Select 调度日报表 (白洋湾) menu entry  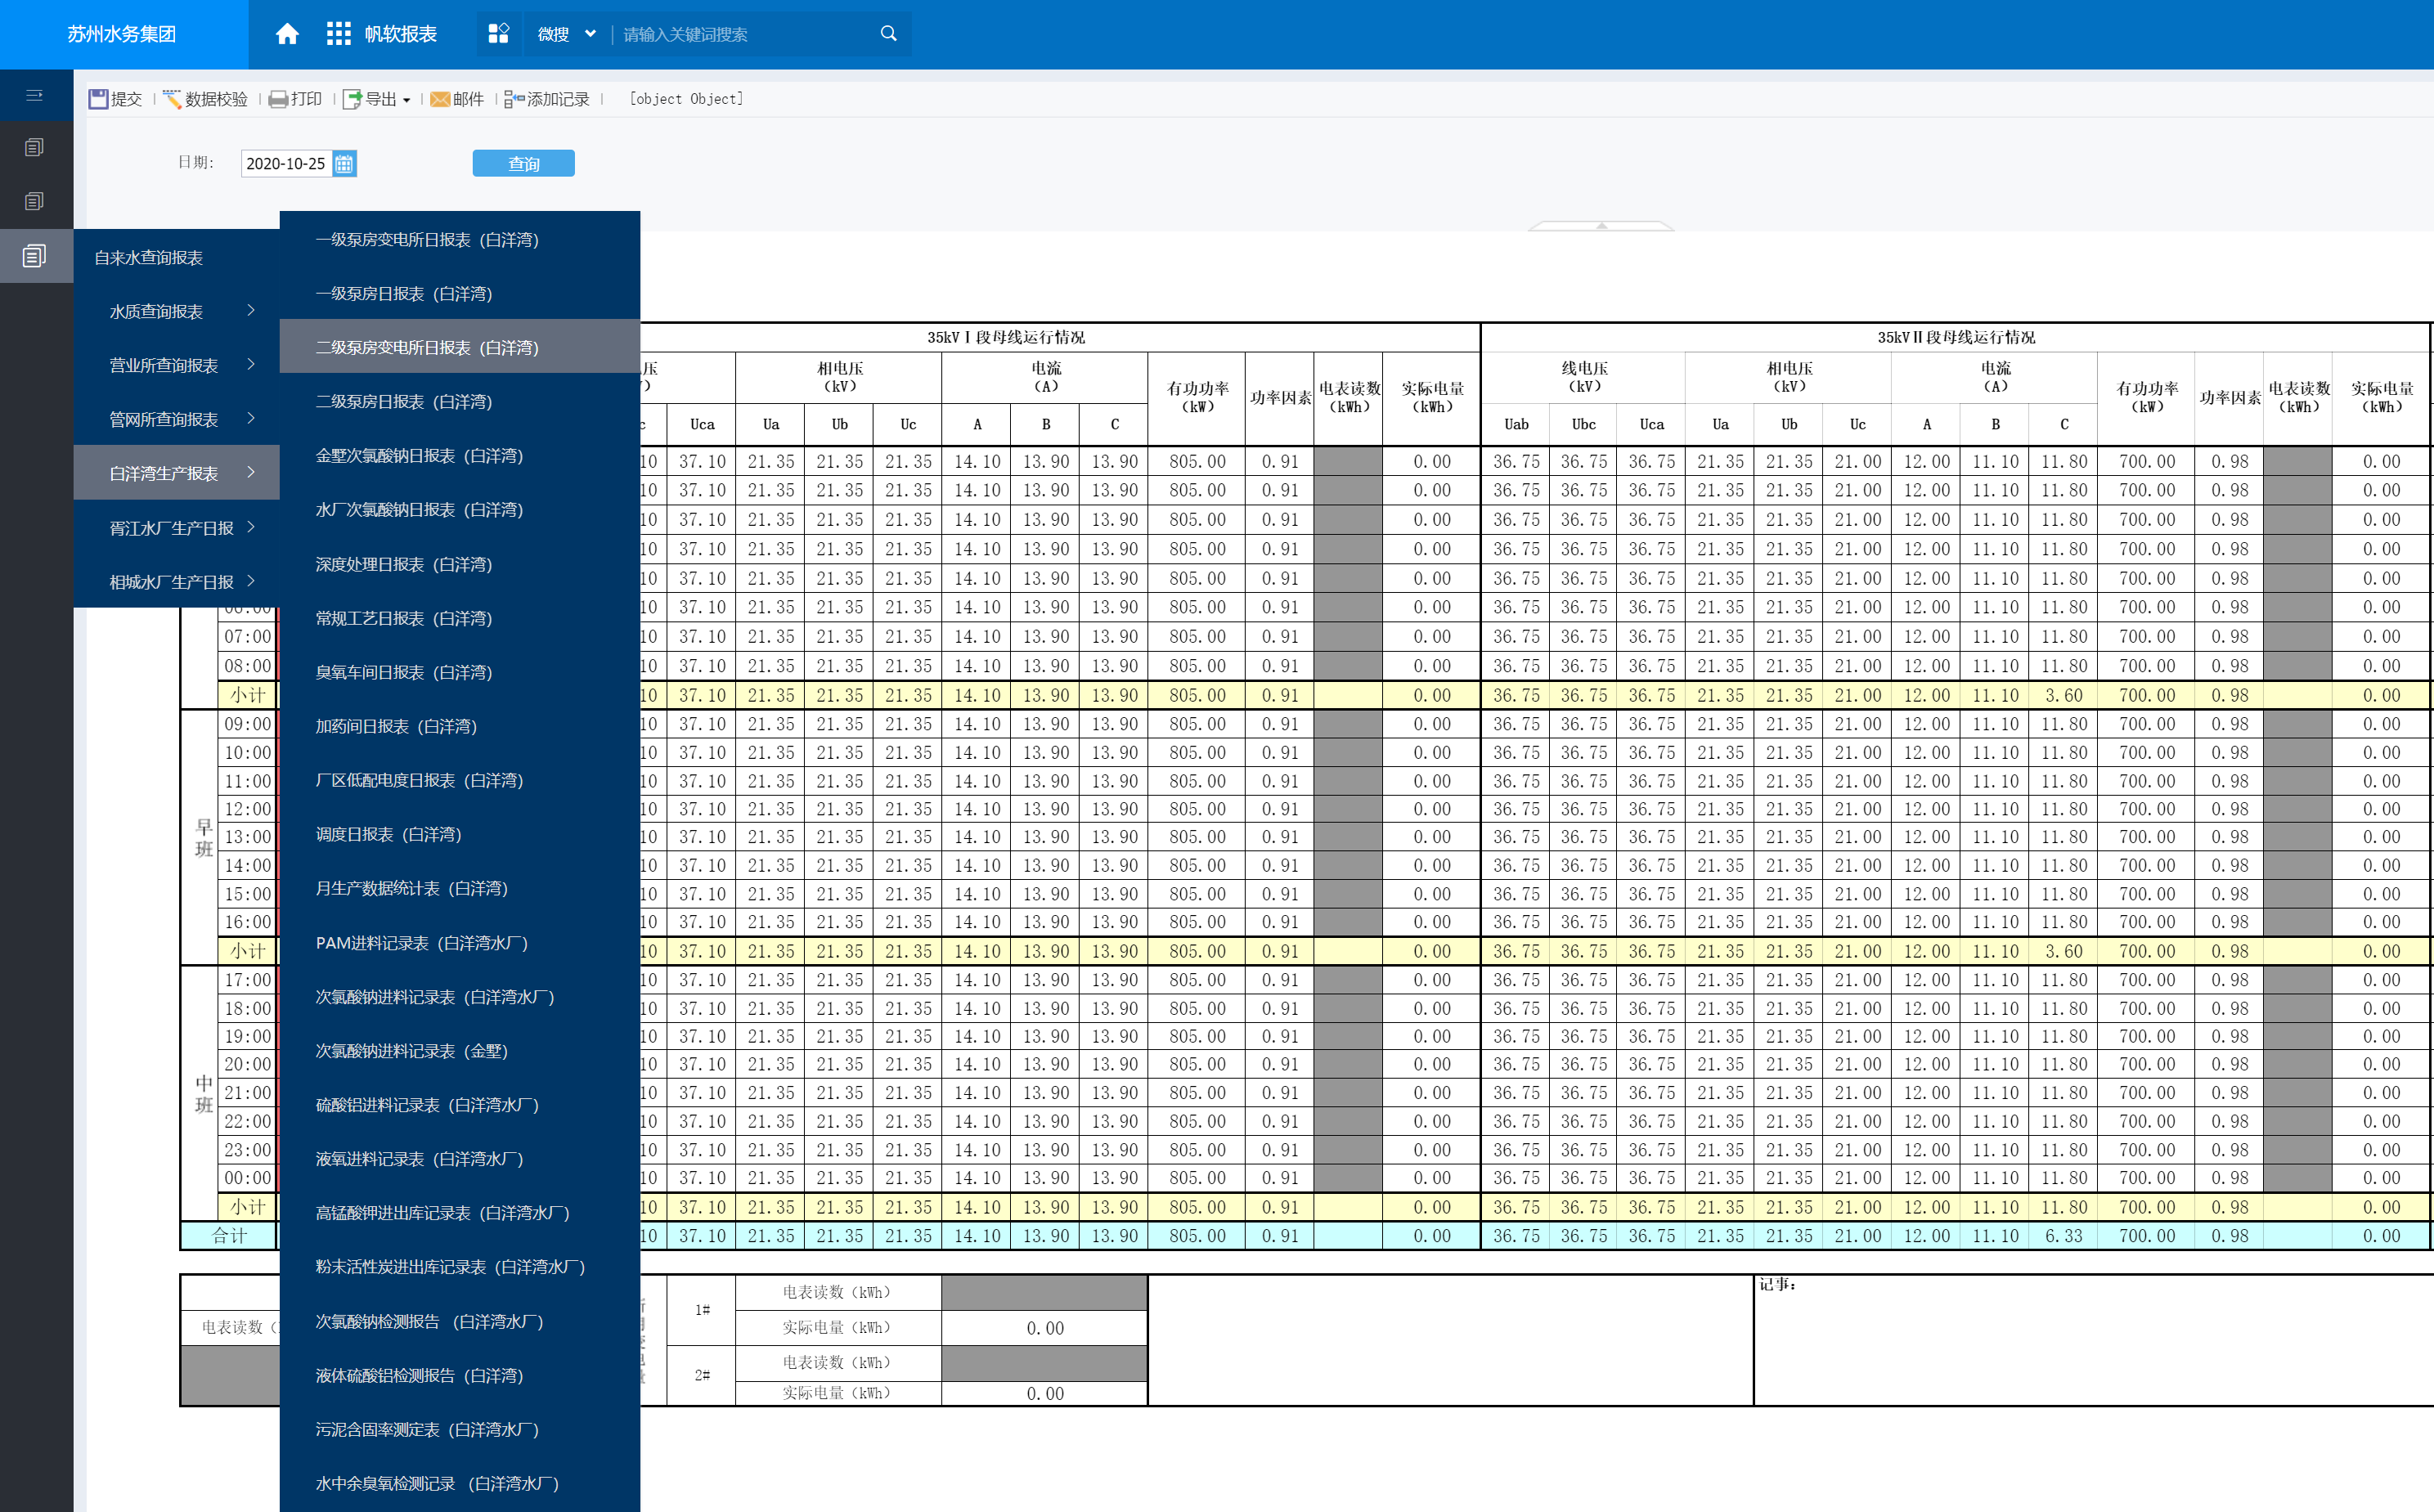388,834
